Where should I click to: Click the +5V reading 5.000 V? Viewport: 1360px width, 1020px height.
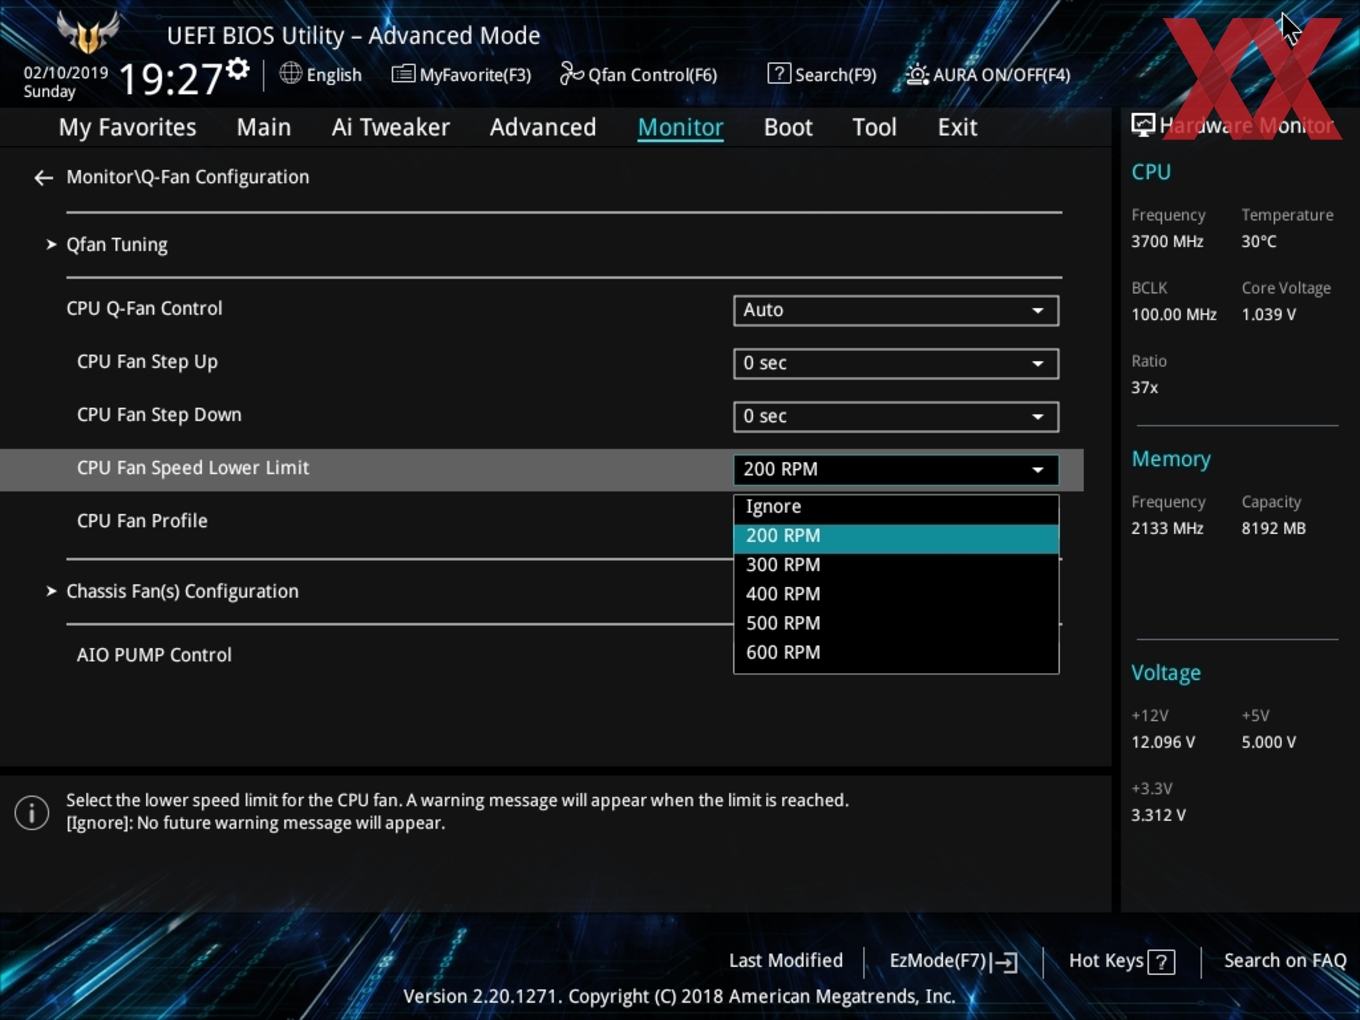[1268, 743]
